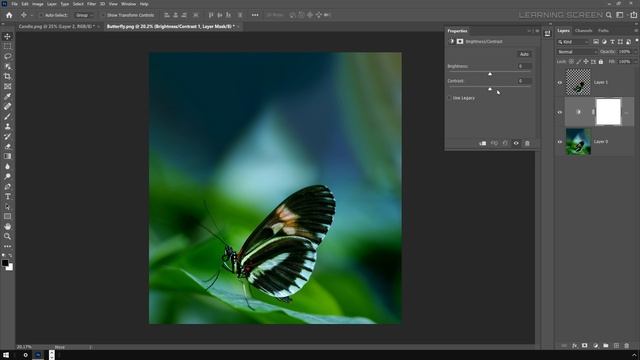Toggle adjustment visibility in Properties panel
This screenshot has height=360, width=640.
(516, 143)
